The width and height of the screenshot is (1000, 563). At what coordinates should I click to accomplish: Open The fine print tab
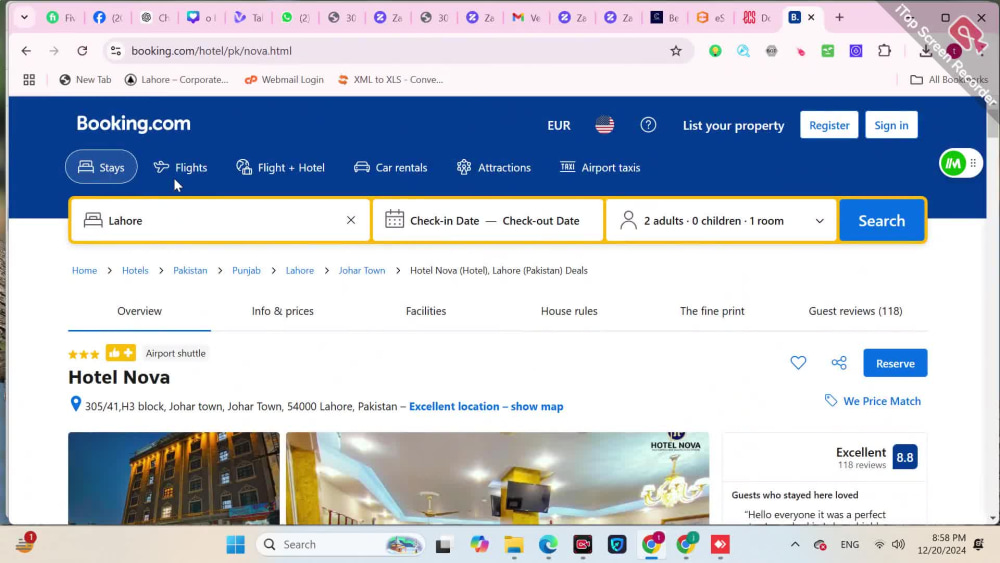(712, 311)
